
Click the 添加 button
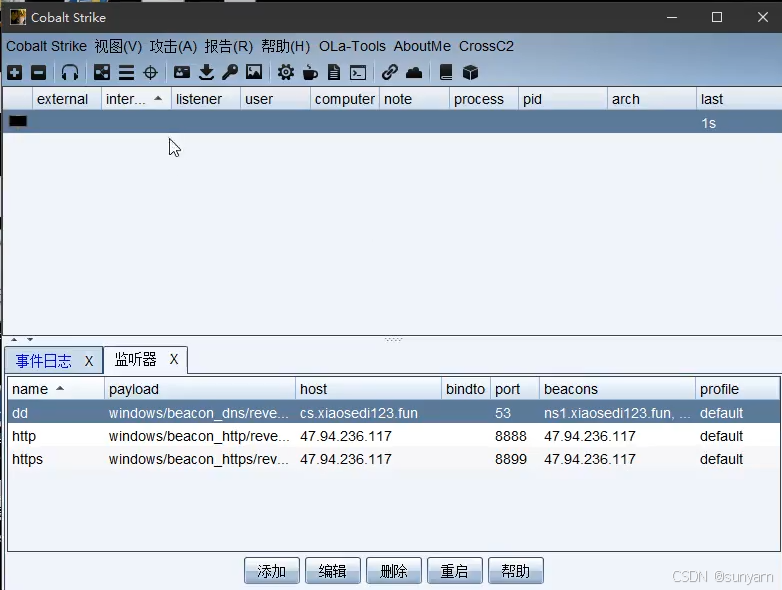272,571
